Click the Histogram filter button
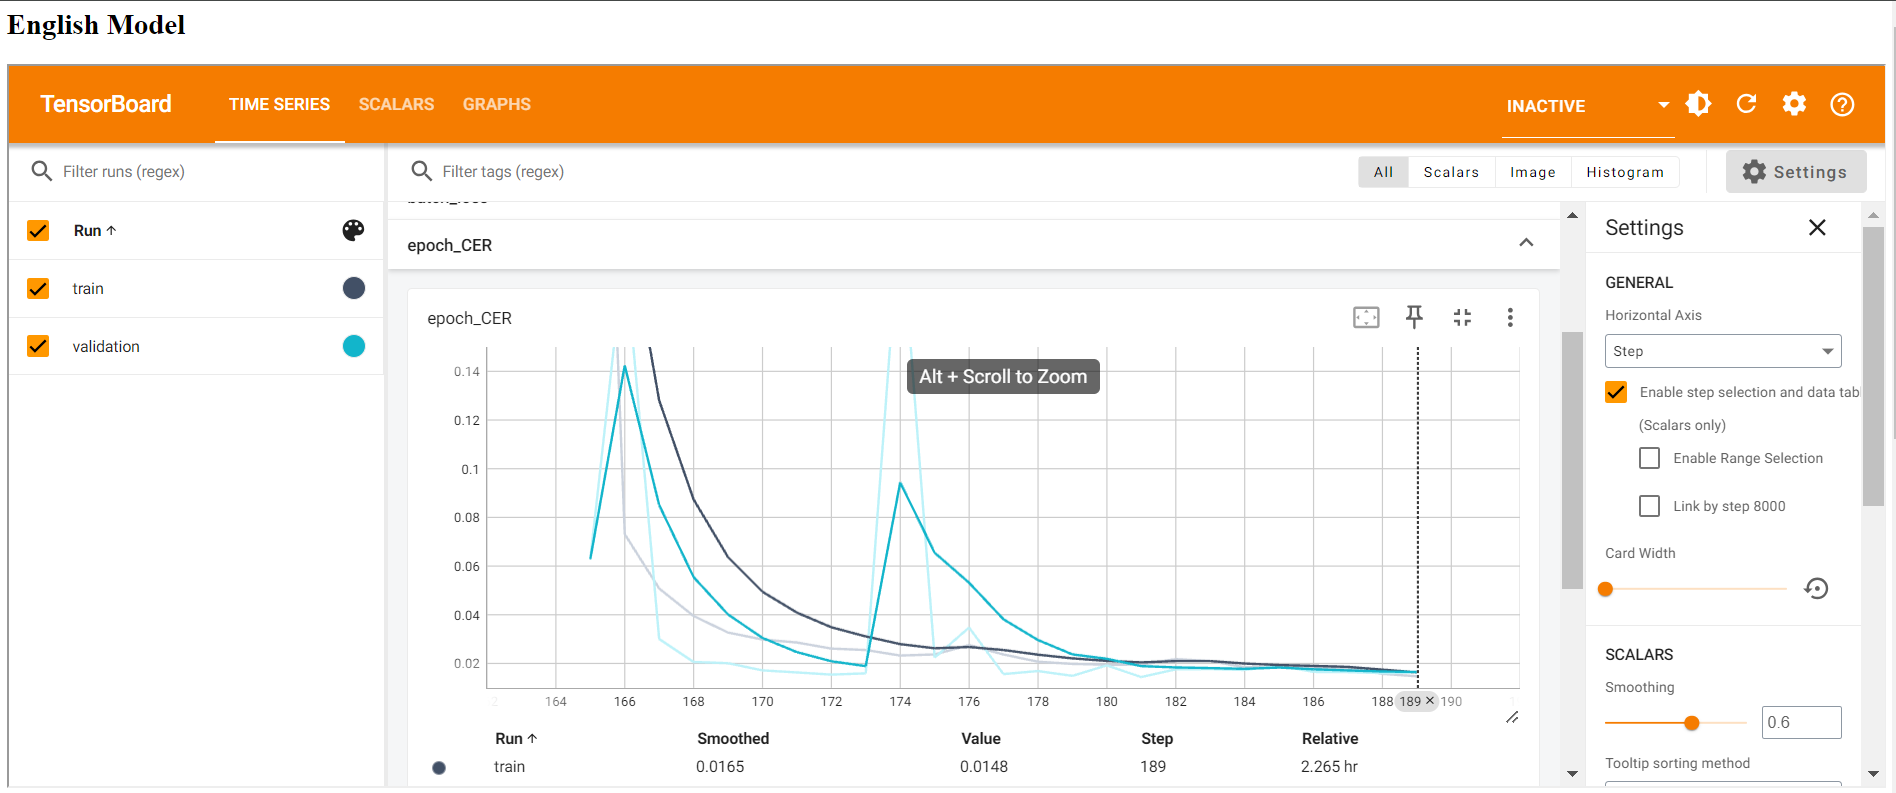Screen dimensions: 1896x793 coord(1624,172)
